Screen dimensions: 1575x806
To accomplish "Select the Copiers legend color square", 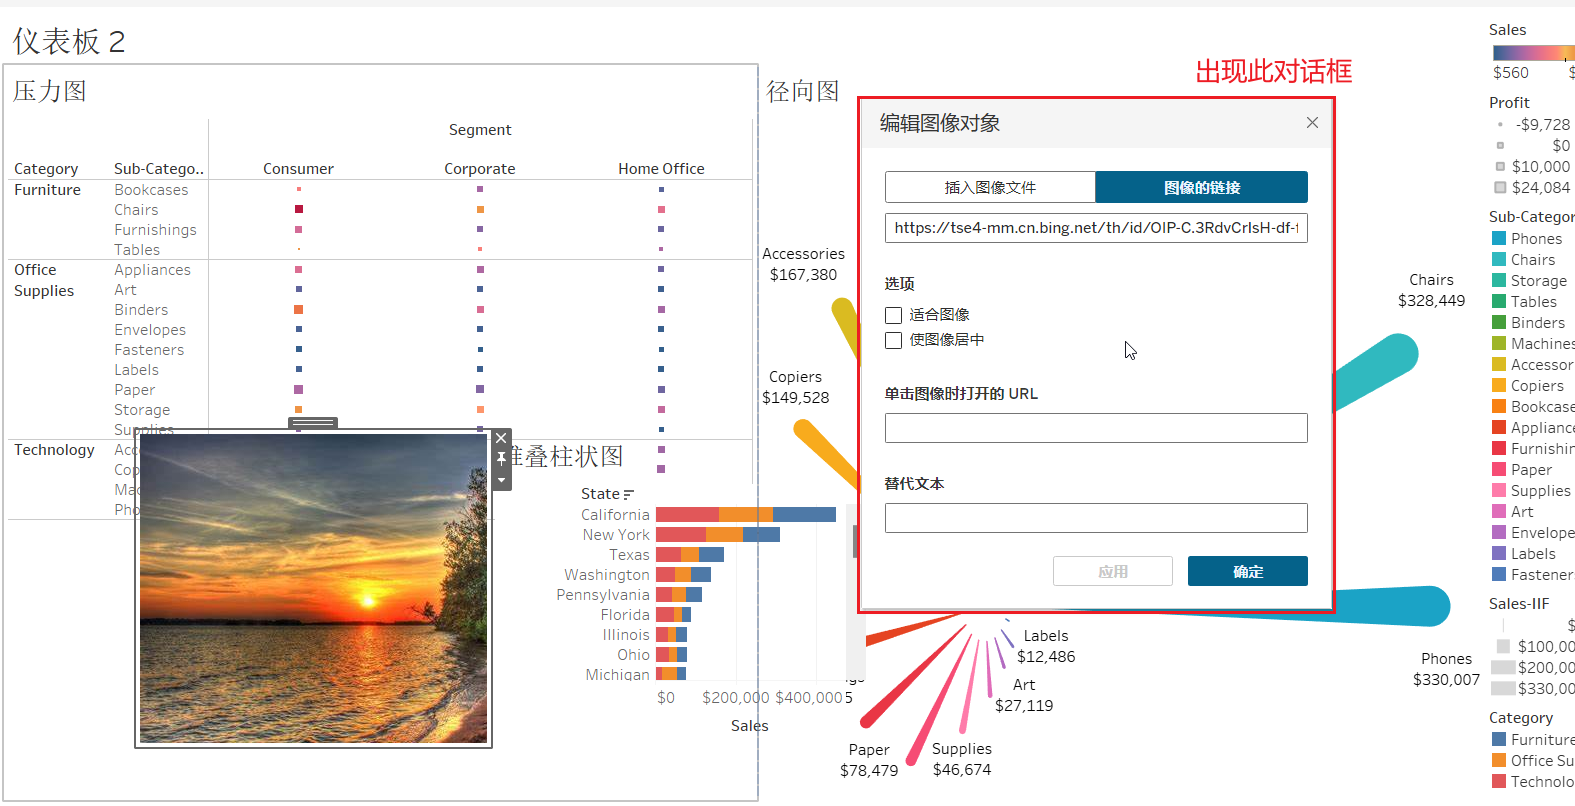I will [1499, 385].
